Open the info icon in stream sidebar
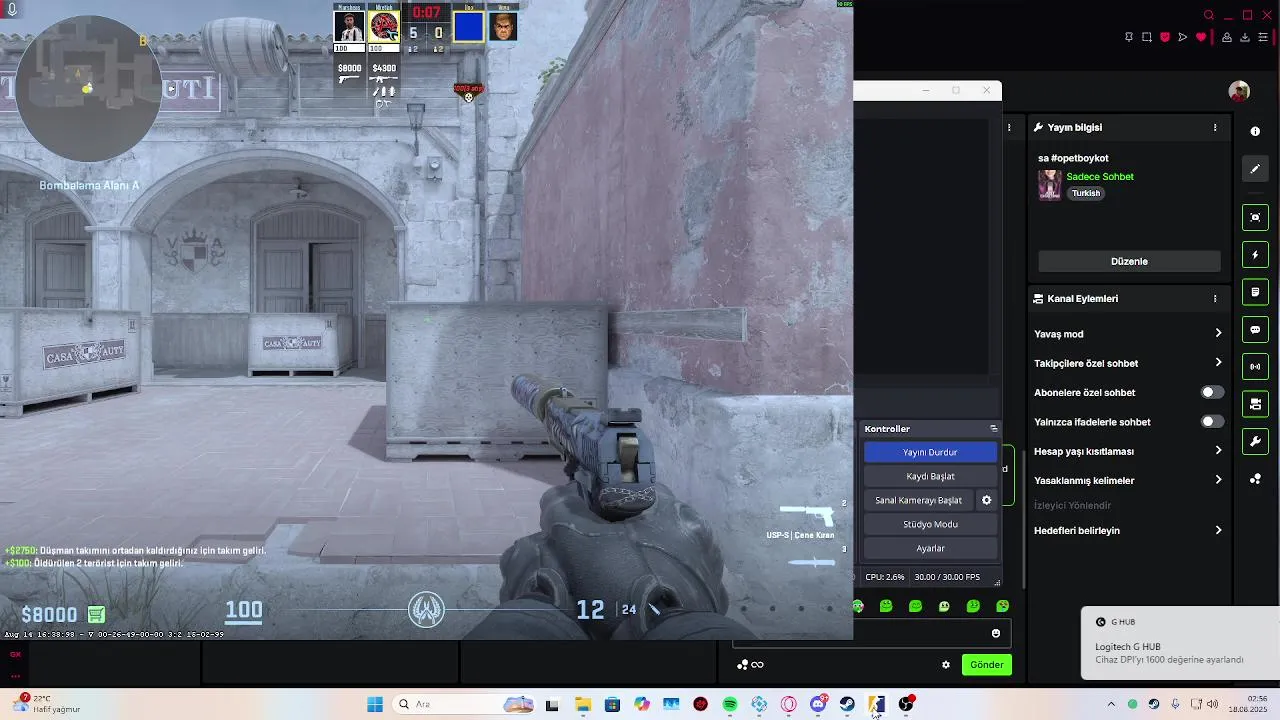Screen dimensions: 1280x720 (1255, 131)
